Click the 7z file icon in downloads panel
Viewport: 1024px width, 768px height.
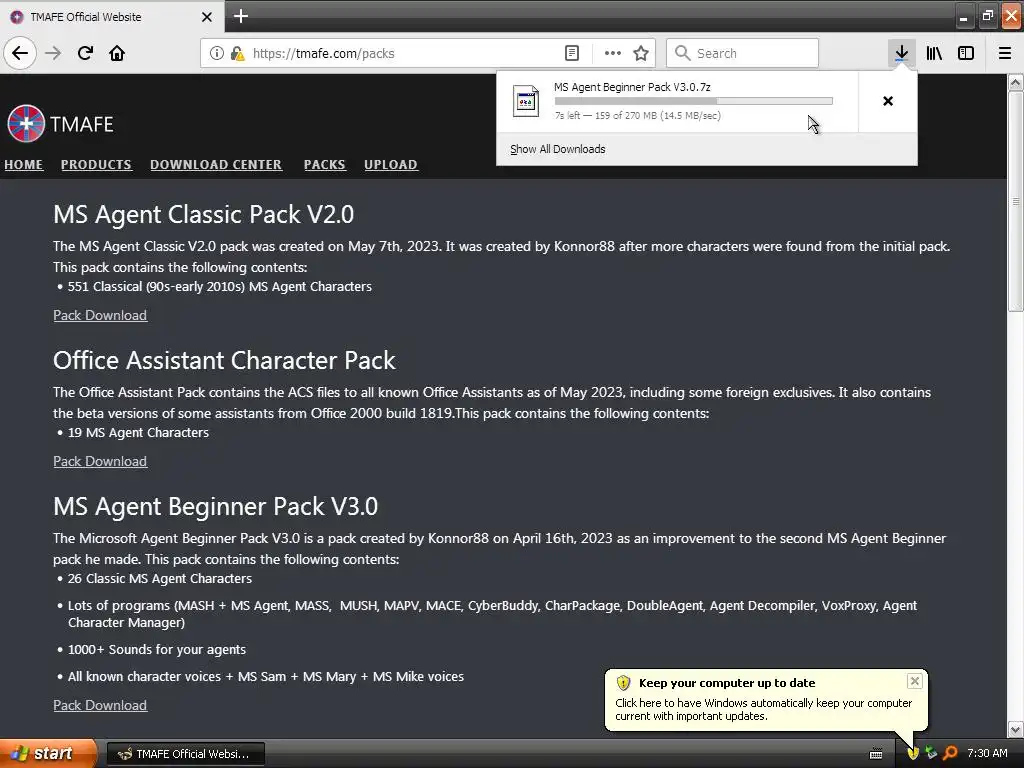pos(526,101)
